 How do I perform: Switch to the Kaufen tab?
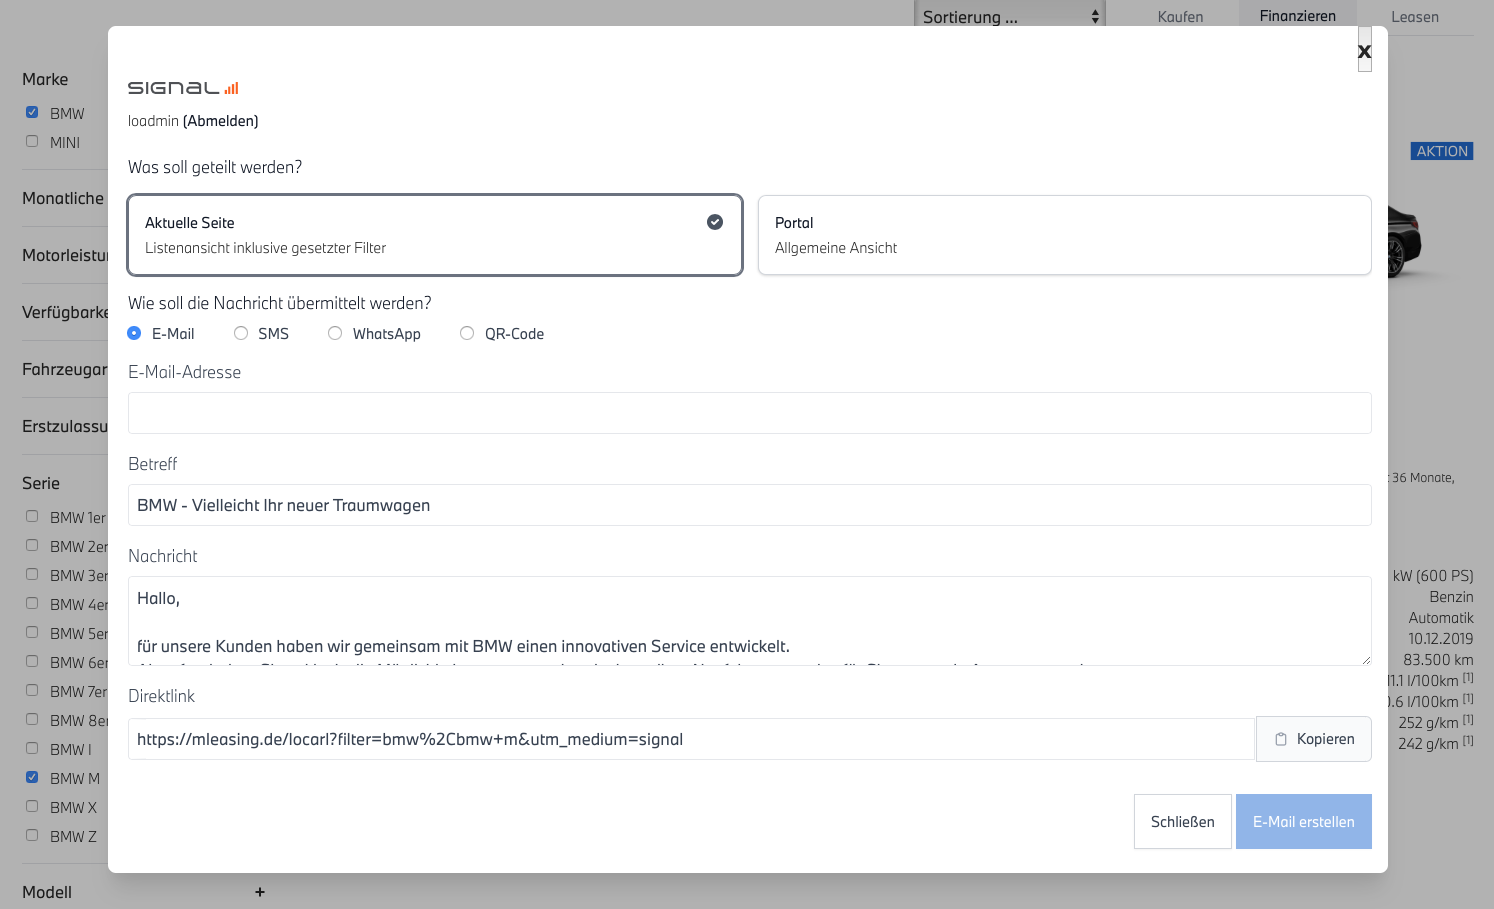[x=1180, y=17]
